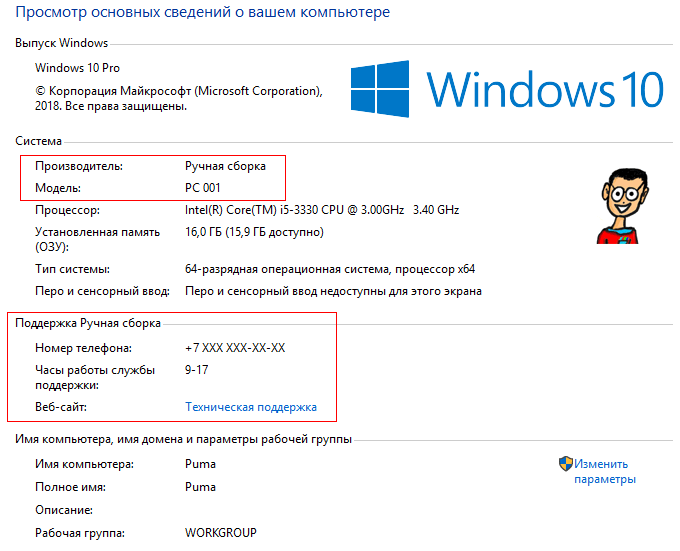This screenshot has width=680, height=551.
Task: Select the Puma value beside Полное имя
Action: pos(200,487)
